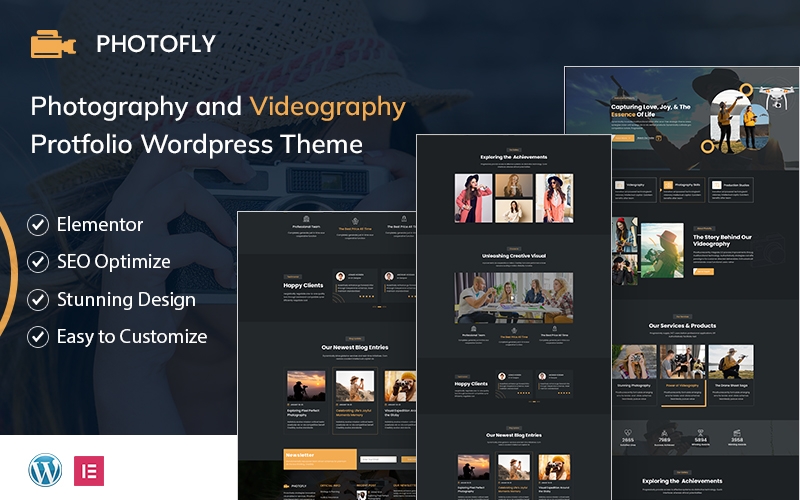The height and width of the screenshot is (500, 800).
Task: Click the orange word Videography in headline
Action: (328, 108)
